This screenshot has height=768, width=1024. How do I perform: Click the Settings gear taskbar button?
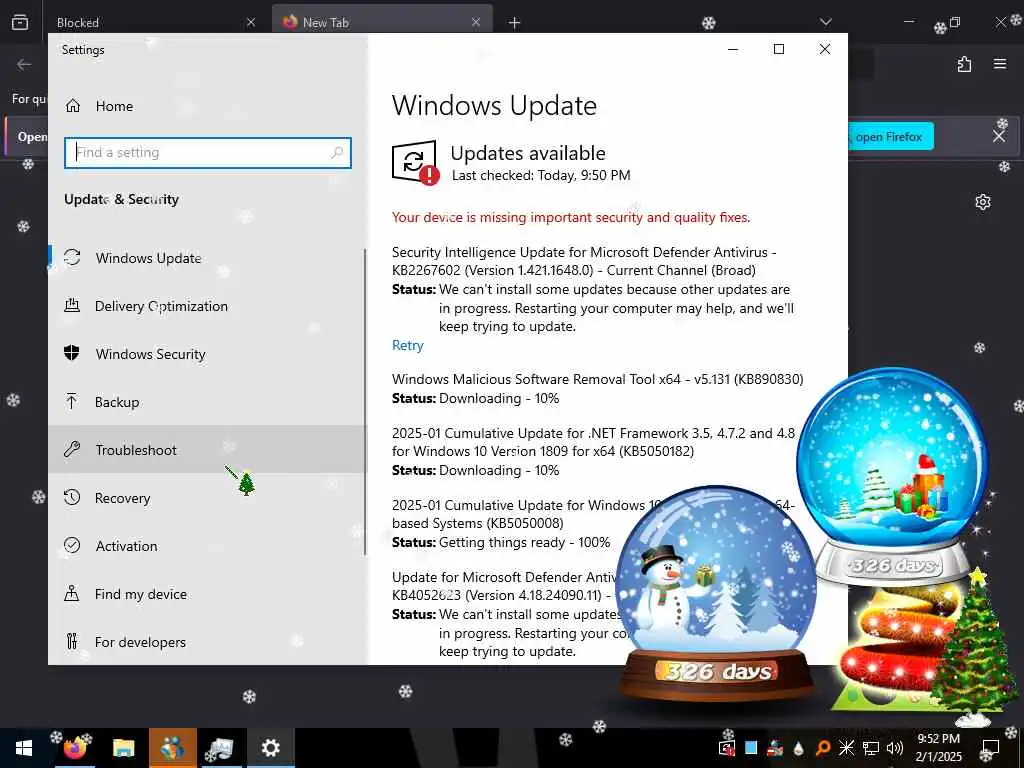point(270,748)
